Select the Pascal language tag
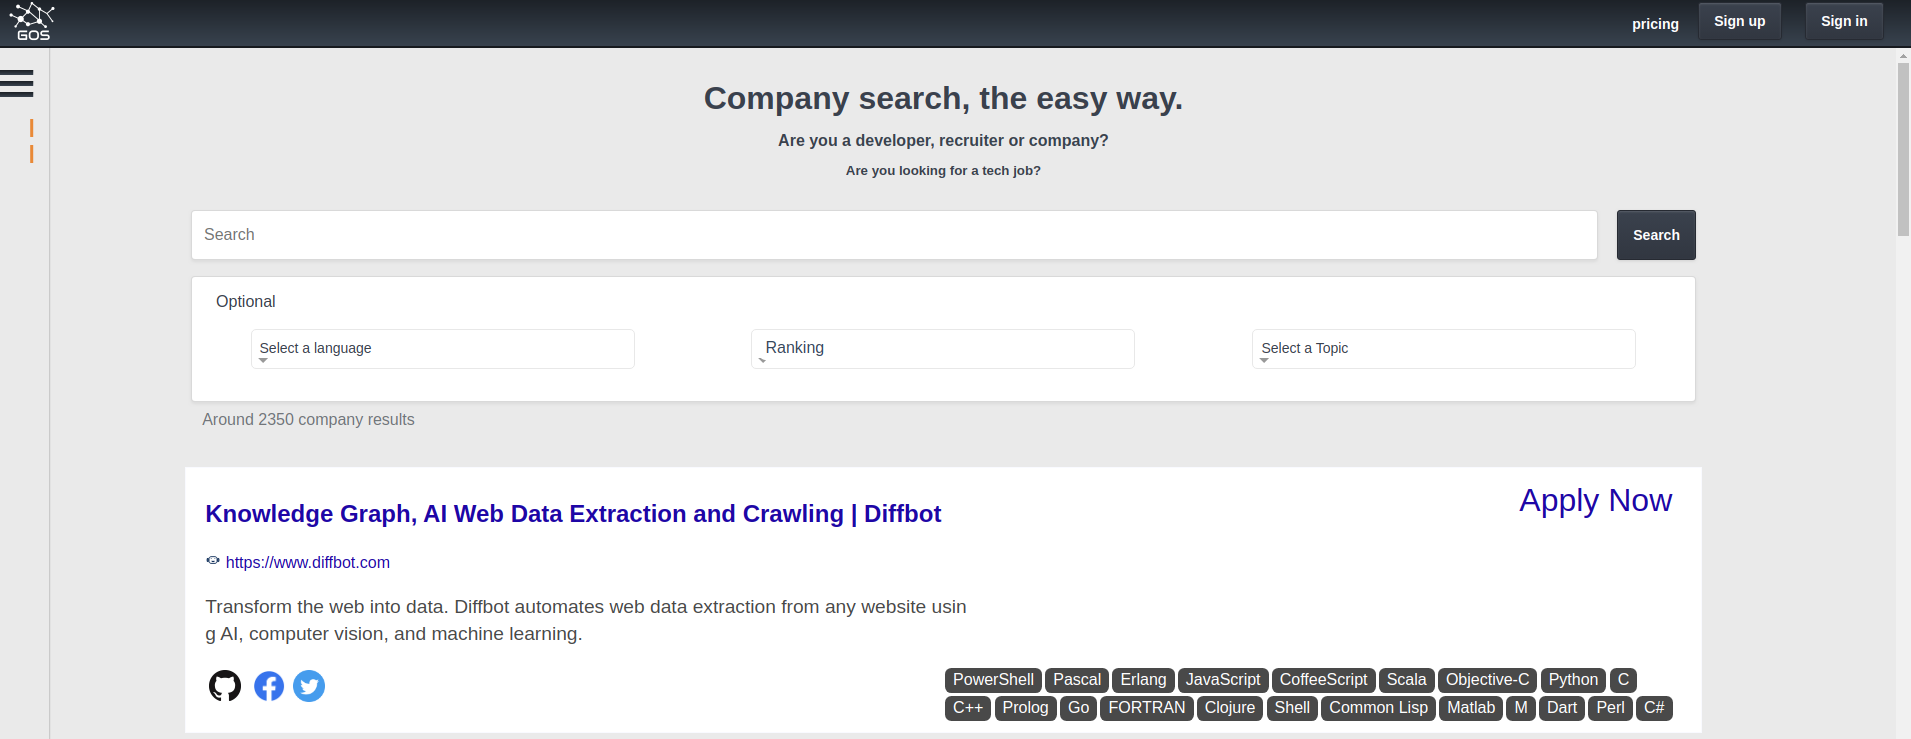 (x=1077, y=680)
